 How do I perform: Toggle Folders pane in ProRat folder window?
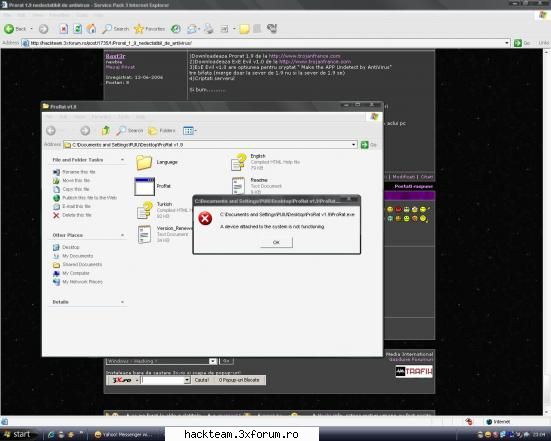162,131
